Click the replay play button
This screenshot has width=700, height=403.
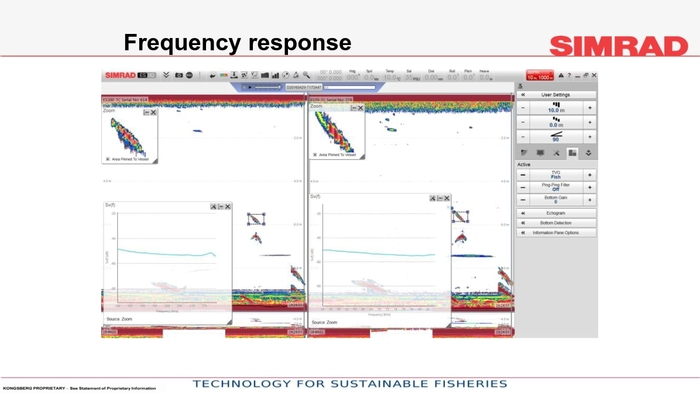[x=250, y=87]
